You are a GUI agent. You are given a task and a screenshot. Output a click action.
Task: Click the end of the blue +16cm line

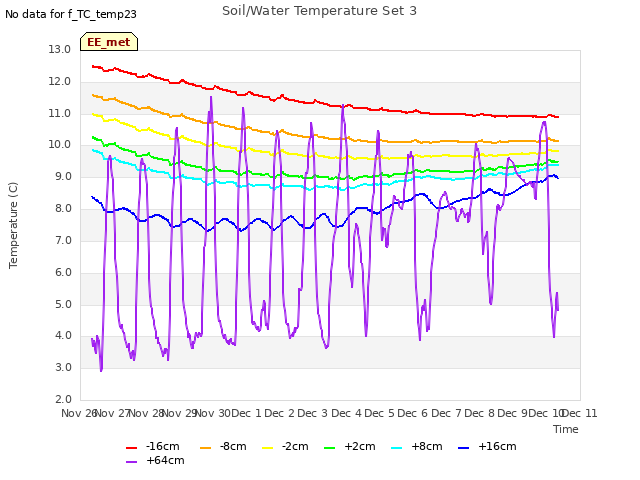pos(558,178)
